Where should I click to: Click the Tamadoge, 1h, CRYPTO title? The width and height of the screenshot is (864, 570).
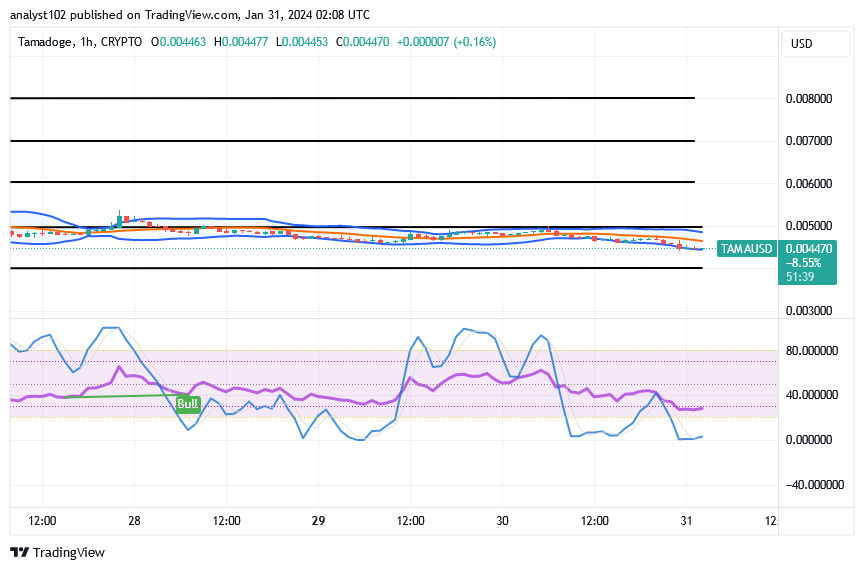tap(80, 42)
